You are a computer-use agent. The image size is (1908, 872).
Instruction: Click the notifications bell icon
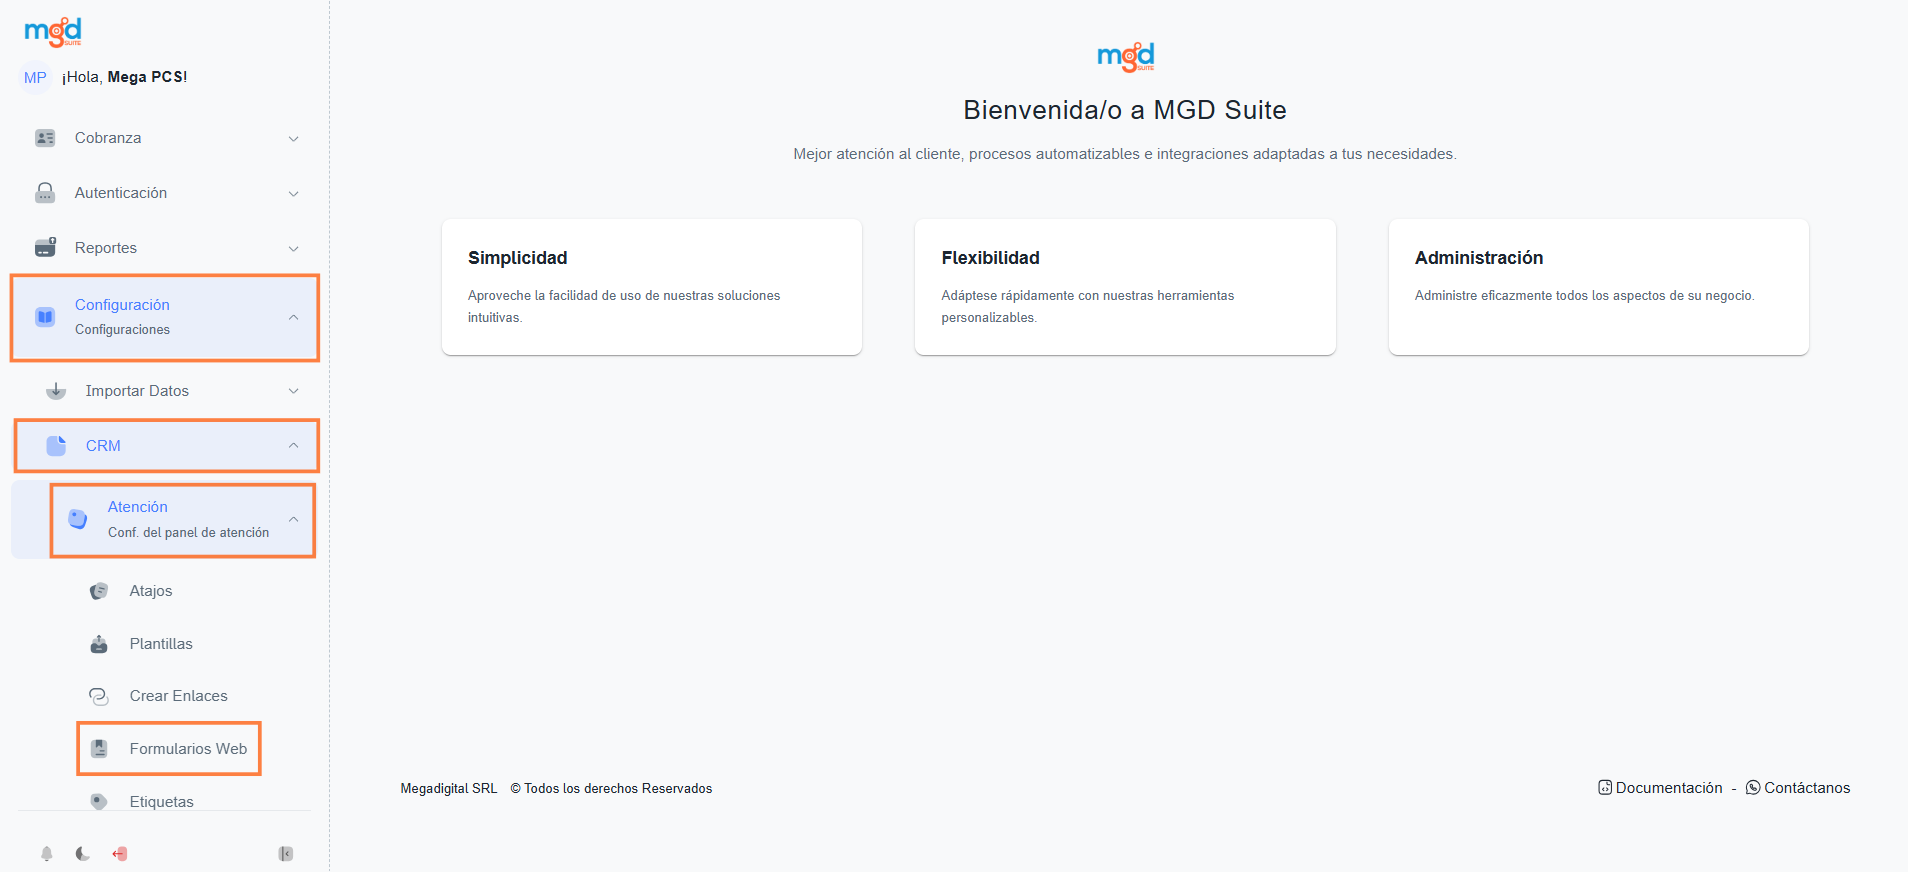click(x=46, y=854)
